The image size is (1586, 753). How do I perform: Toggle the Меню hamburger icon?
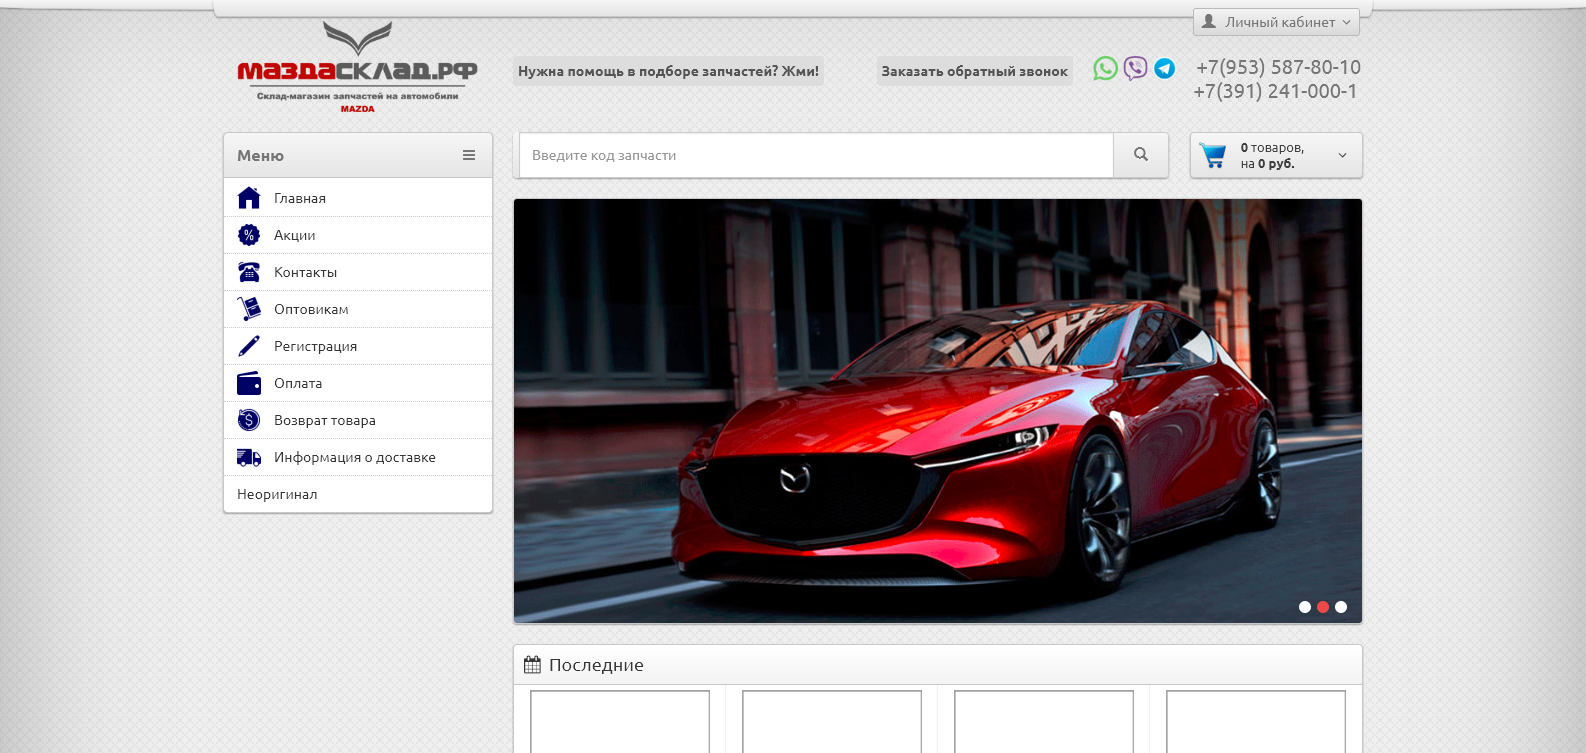(469, 155)
